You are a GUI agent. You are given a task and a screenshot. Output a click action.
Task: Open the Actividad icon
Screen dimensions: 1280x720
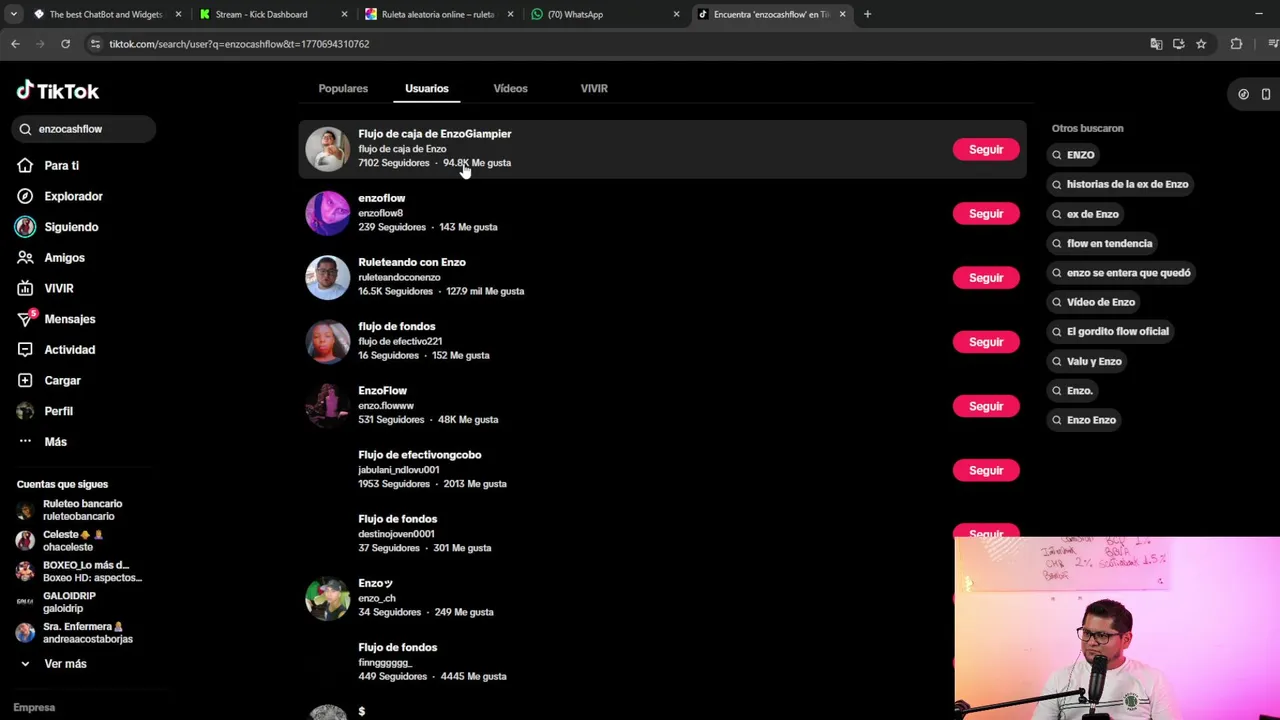(x=25, y=350)
